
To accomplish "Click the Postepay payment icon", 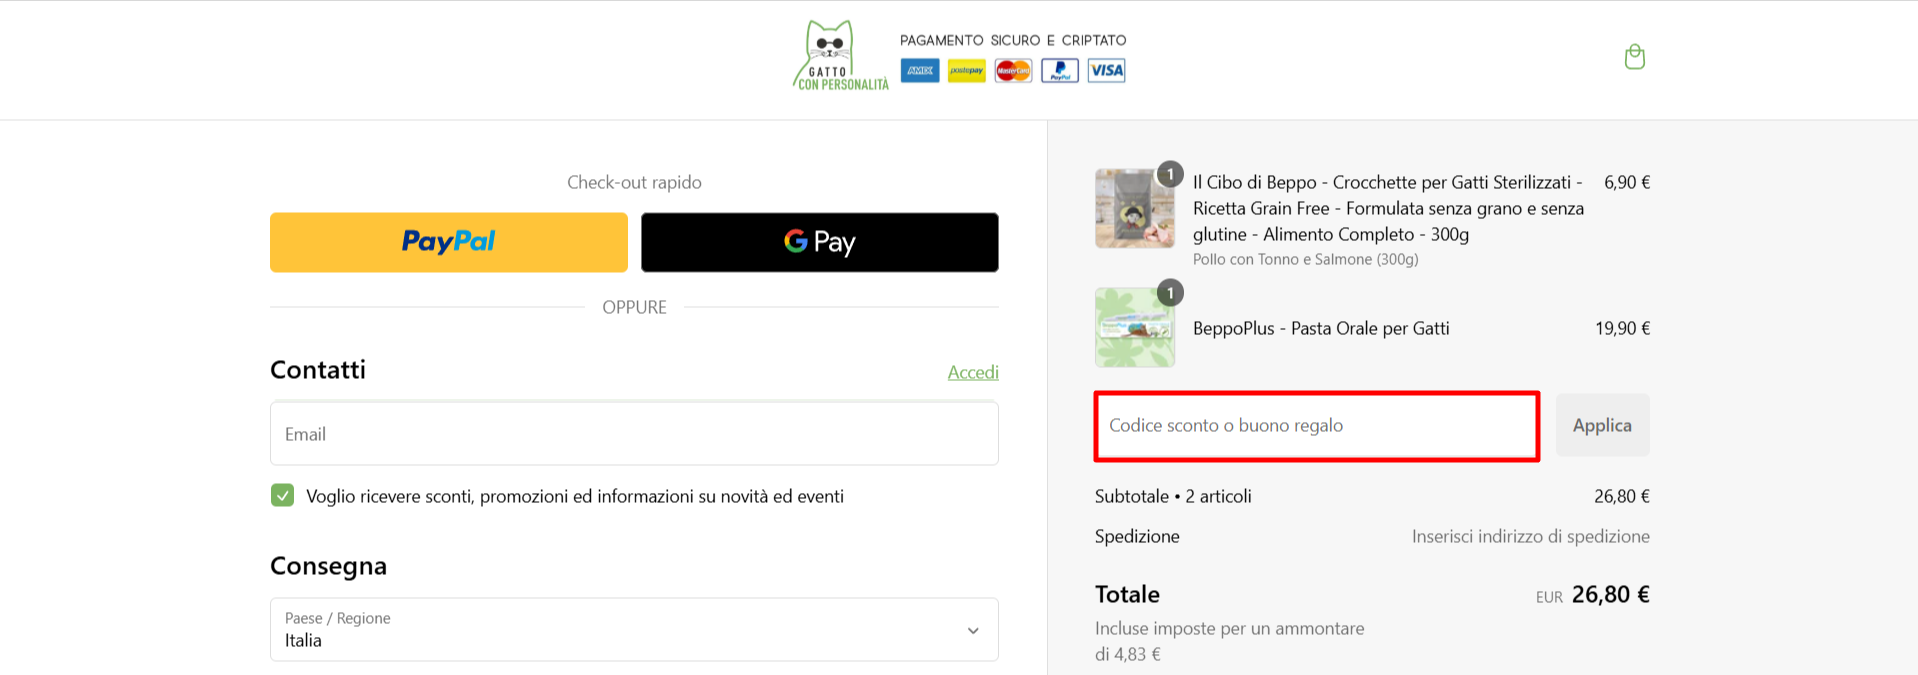I will 966,71.
